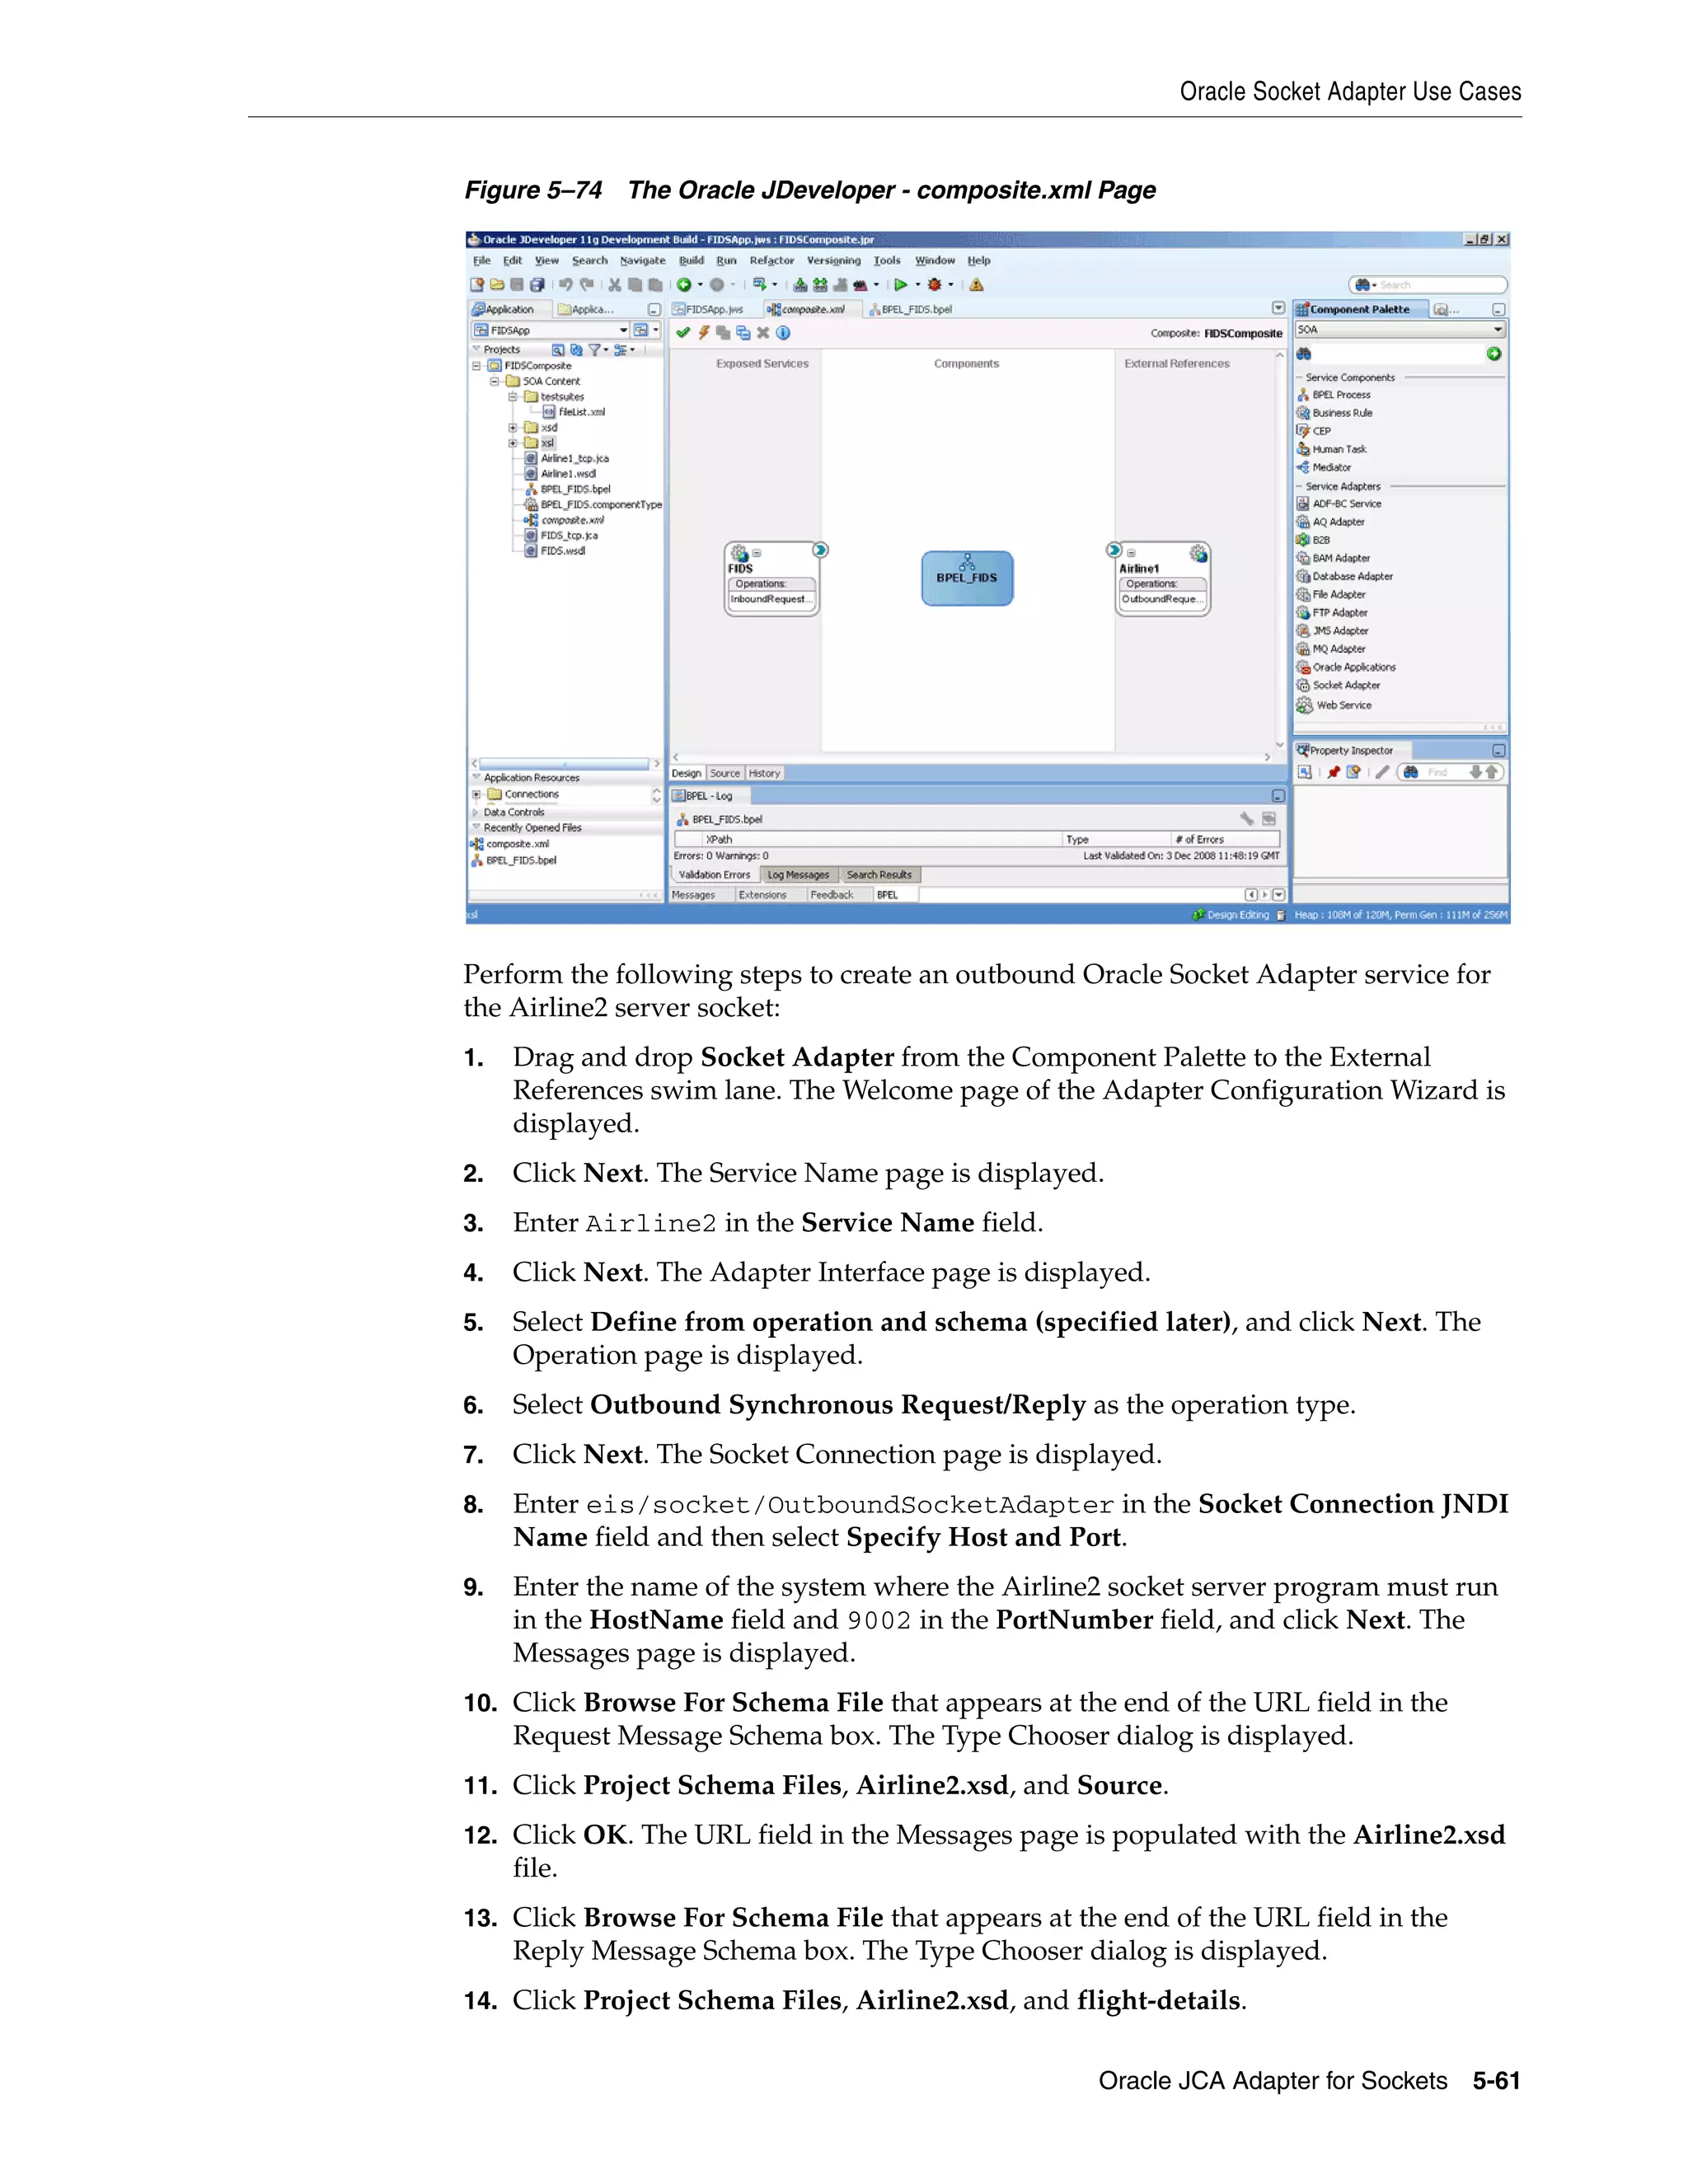The image size is (1688, 2184).
Task: Click the Design Editing status bar entry
Action: point(1231,915)
